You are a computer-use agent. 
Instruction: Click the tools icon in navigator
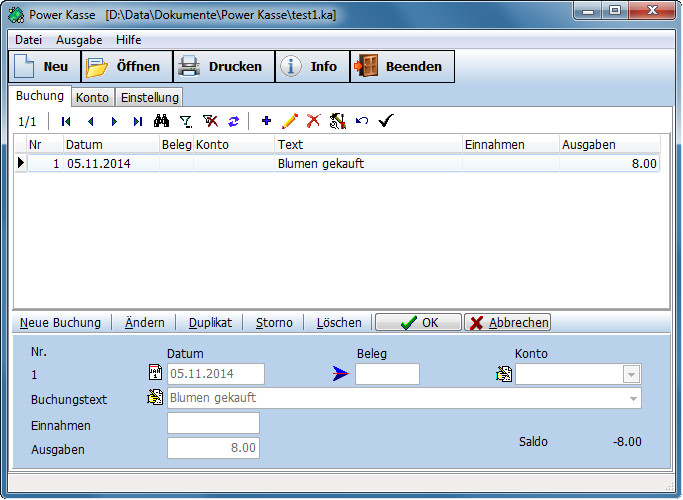[338, 121]
